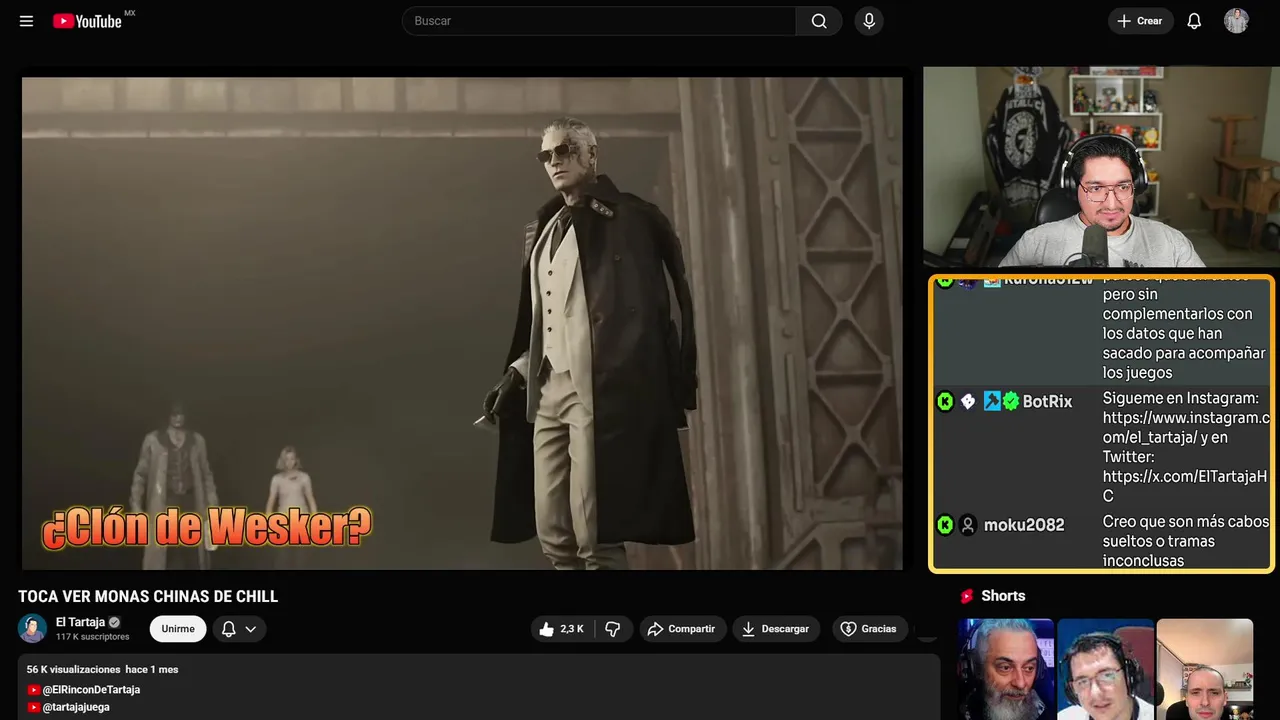Image resolution: width=1280 pixels, height=720 pixels.
Task: Open the third Short thumbnail
Action: tap(1204, 669)
